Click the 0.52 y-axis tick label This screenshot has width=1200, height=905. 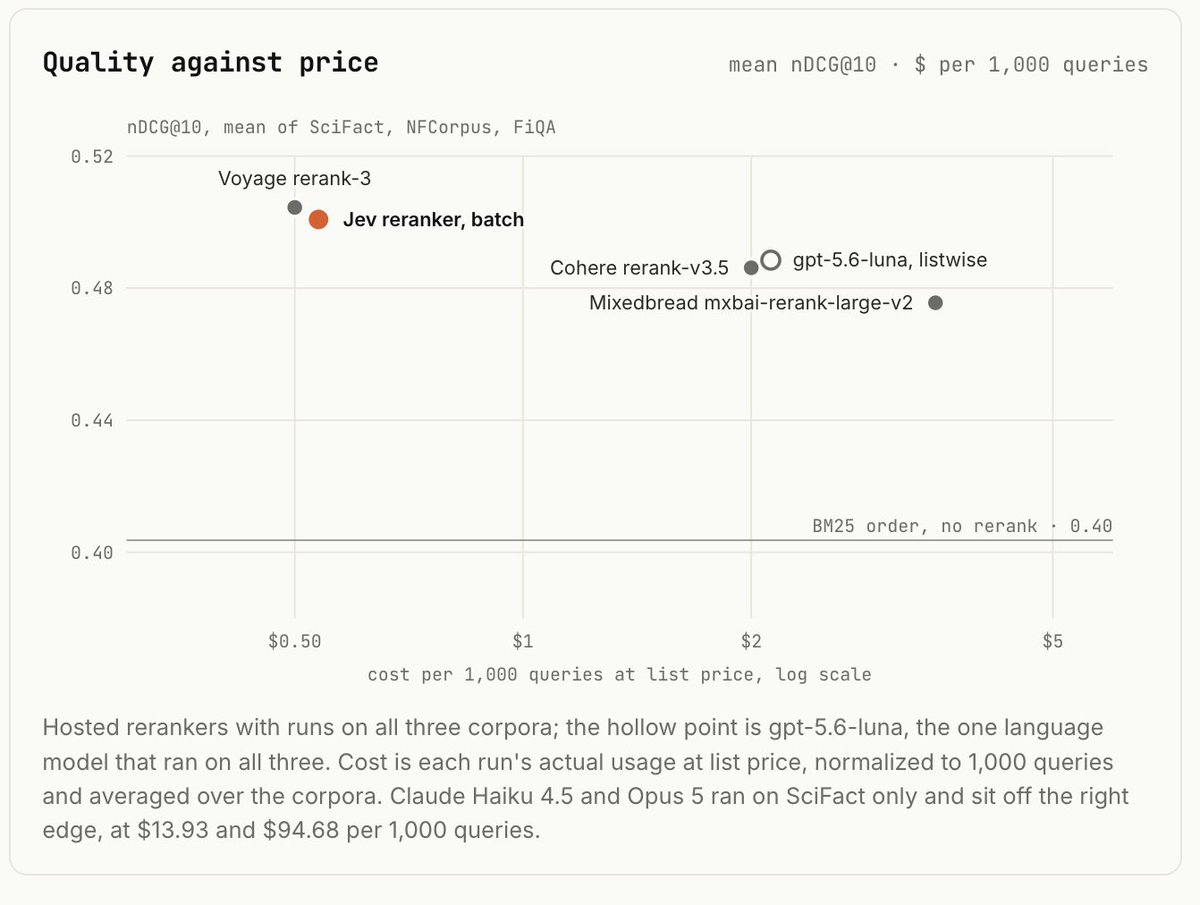(91, 157)
